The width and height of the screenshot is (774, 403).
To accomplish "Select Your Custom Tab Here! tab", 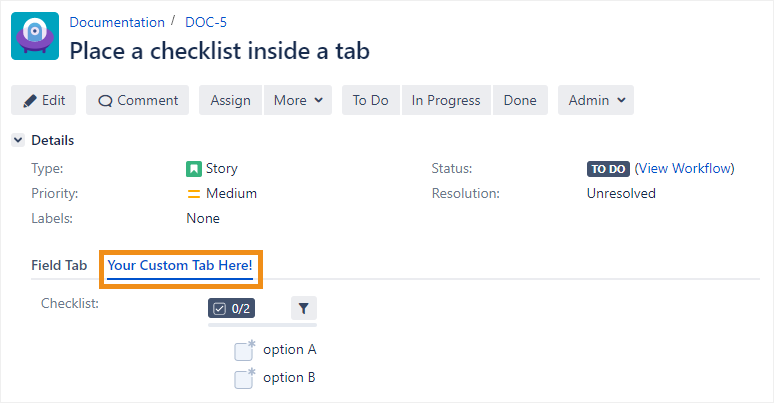I will (x=180, y=266).
